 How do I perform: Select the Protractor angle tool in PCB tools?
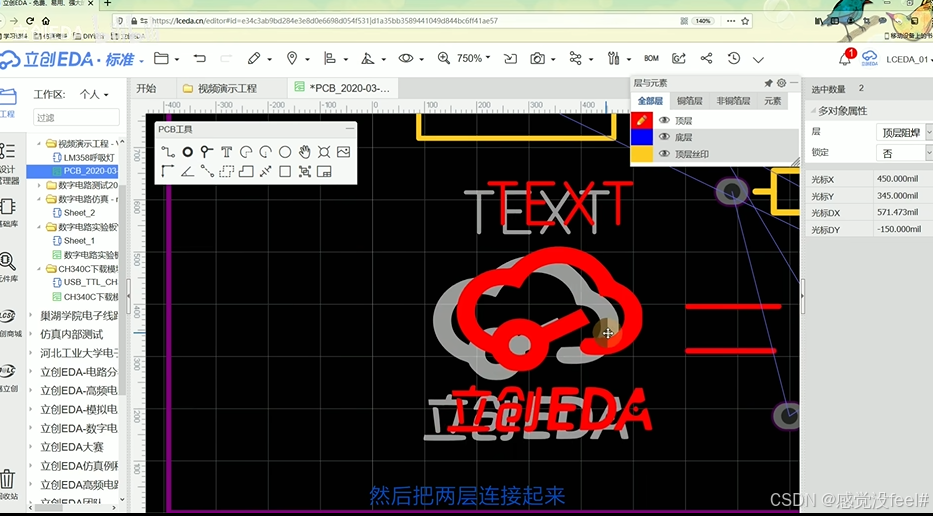(187, 172)
